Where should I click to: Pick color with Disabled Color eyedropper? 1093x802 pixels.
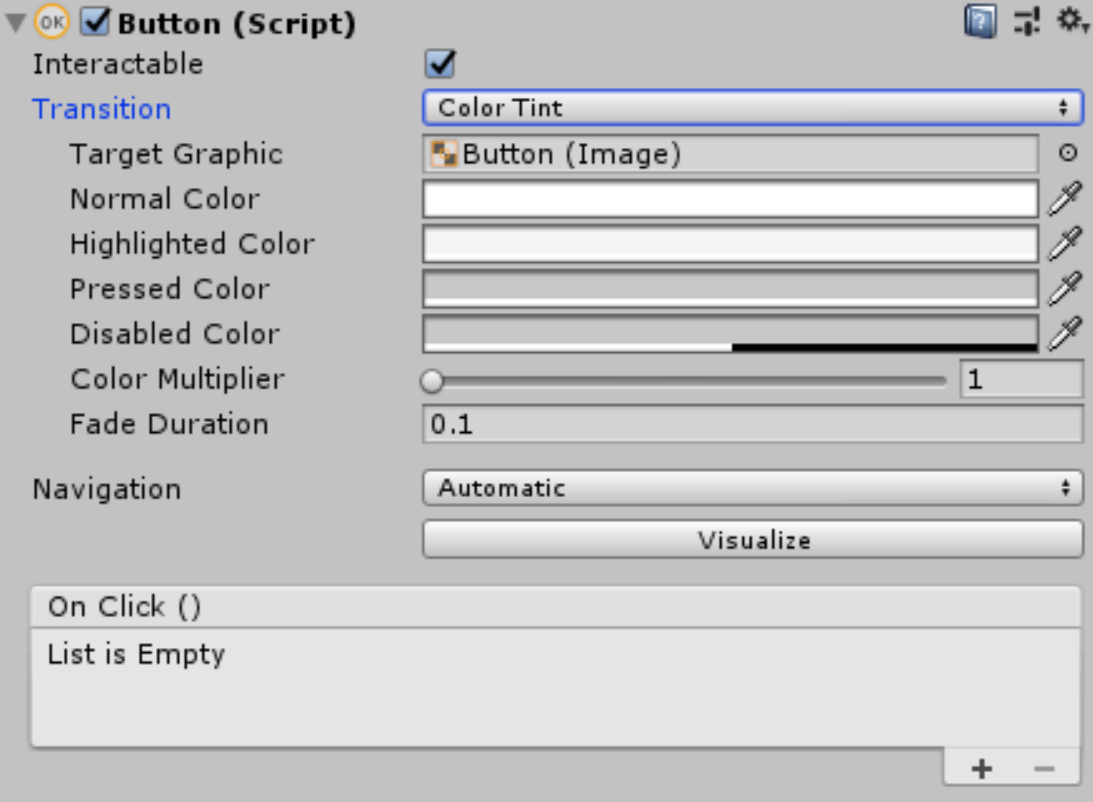coord(1064,334)
